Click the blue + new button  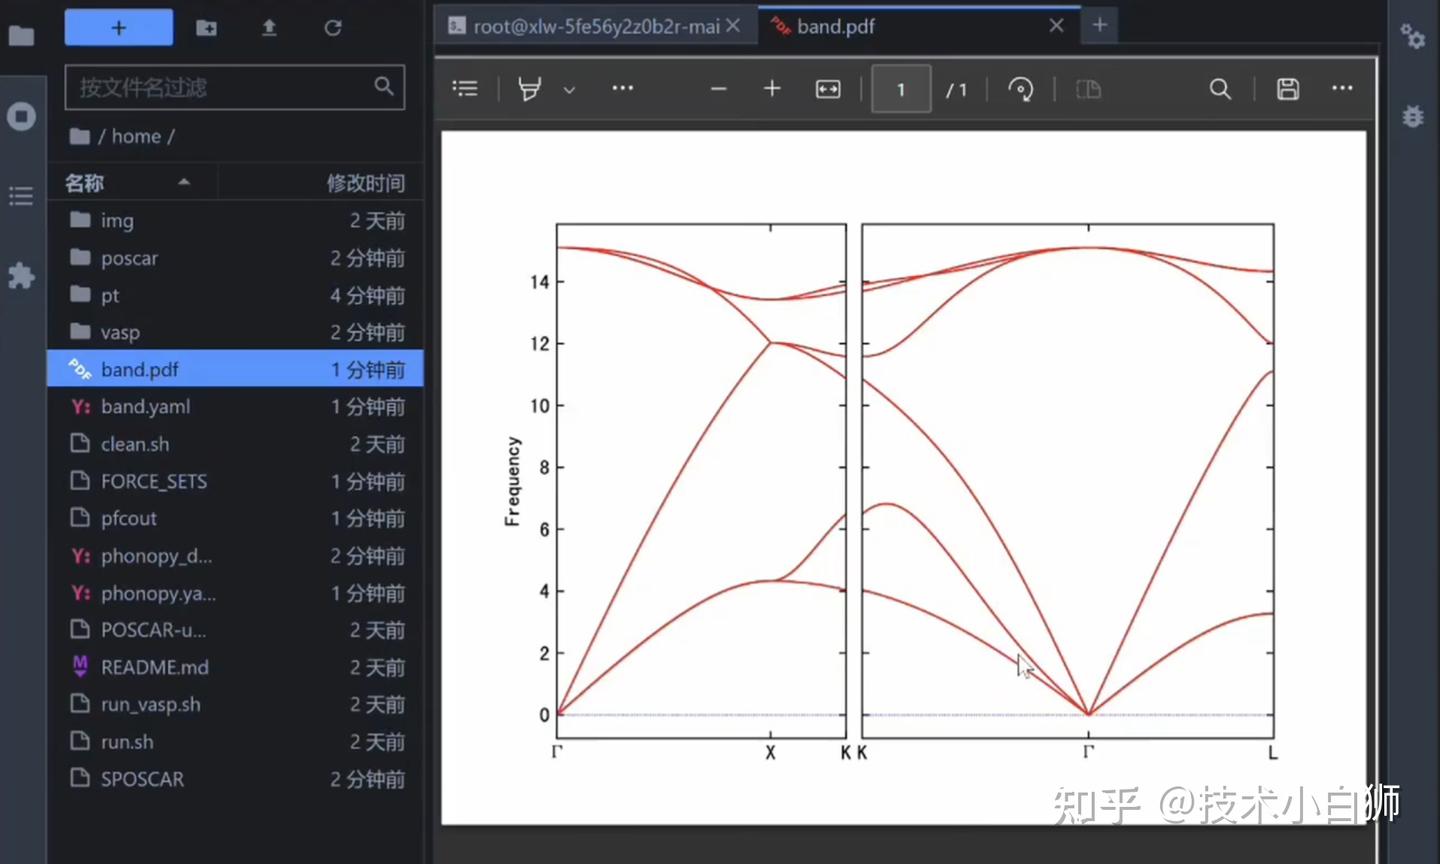click(118, 27)
